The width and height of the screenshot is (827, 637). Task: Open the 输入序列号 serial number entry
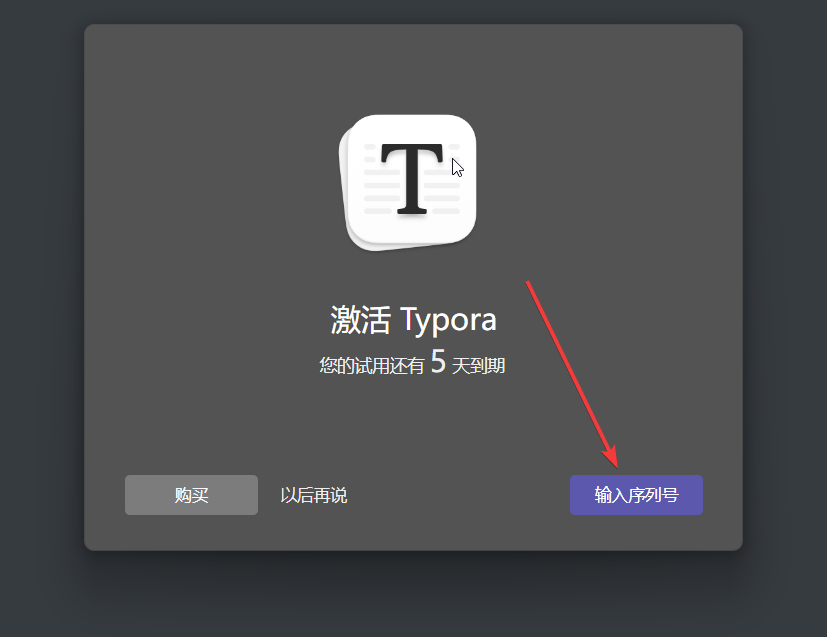coord(636,495)
